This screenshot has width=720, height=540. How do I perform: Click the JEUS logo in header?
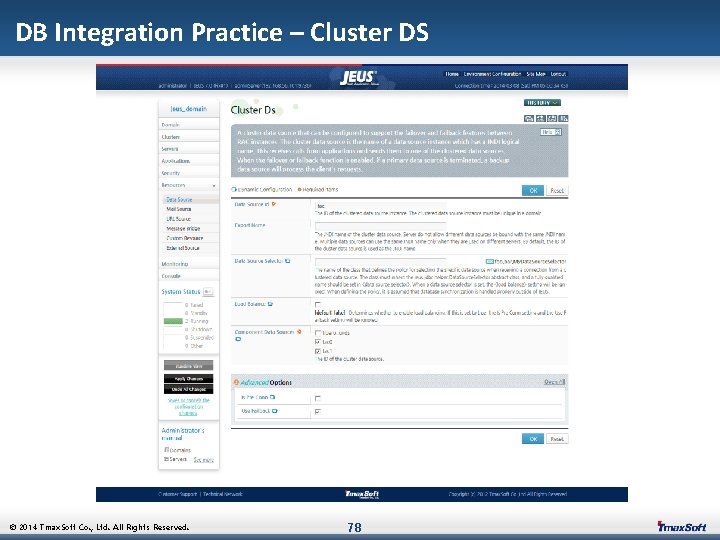click(x=358, y=77)
